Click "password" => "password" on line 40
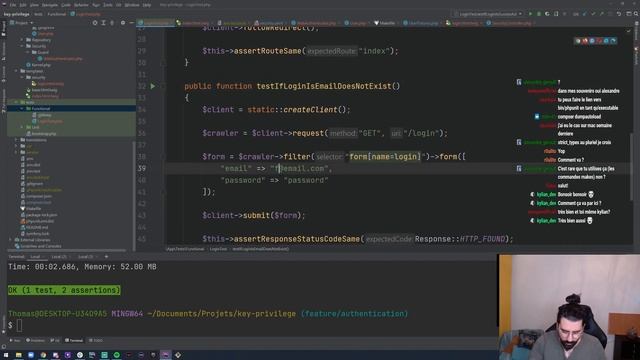The image size is (640, 360). pyautogui.click(x=274, y=180)
